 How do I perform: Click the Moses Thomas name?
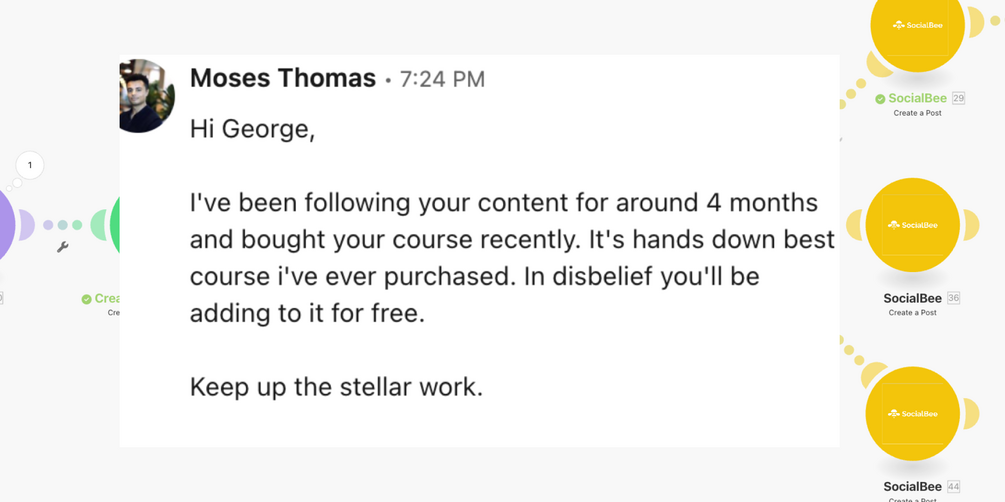pyautogui.click(x=282, y=78)
